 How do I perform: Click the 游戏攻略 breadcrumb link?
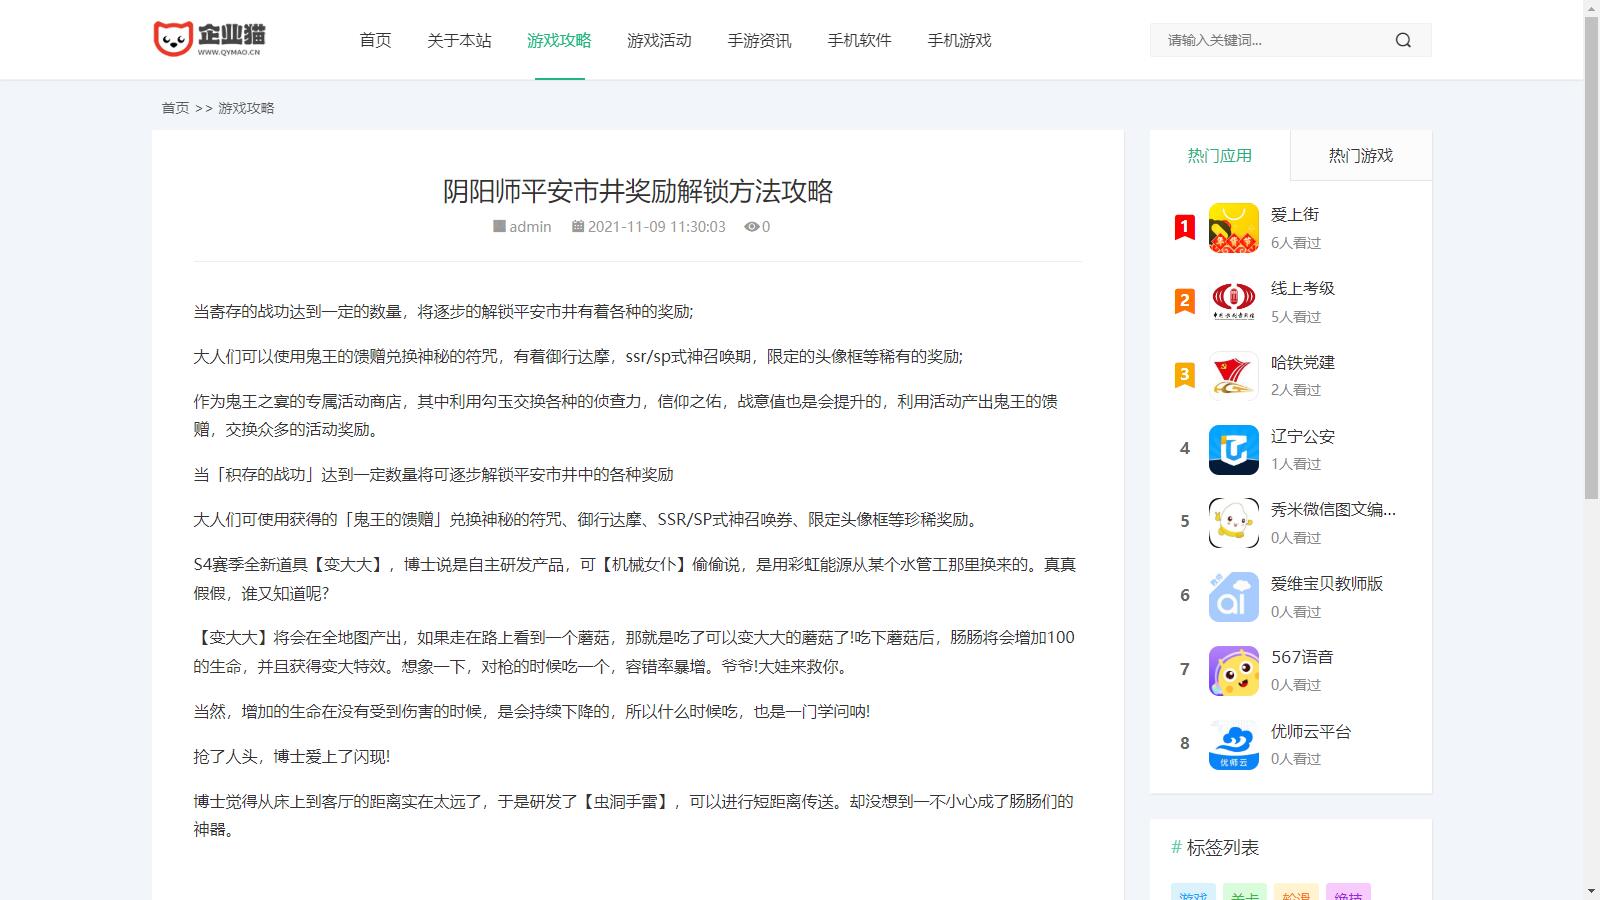point(246,108)
